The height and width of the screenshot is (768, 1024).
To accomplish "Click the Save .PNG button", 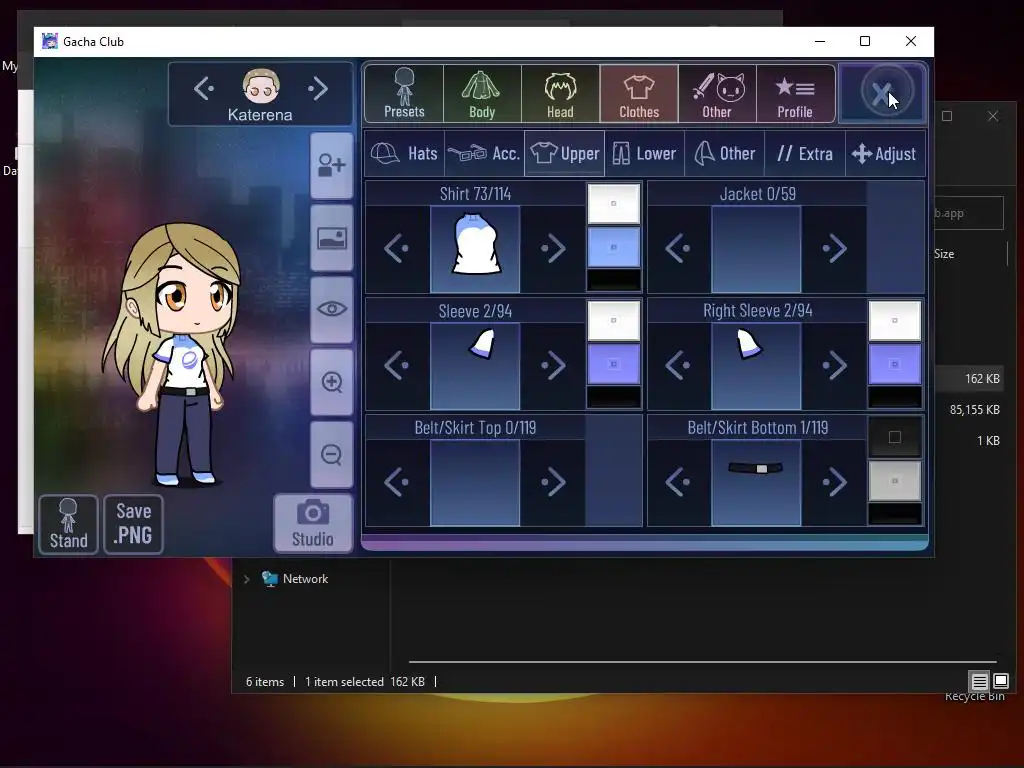I will point(133,524).
